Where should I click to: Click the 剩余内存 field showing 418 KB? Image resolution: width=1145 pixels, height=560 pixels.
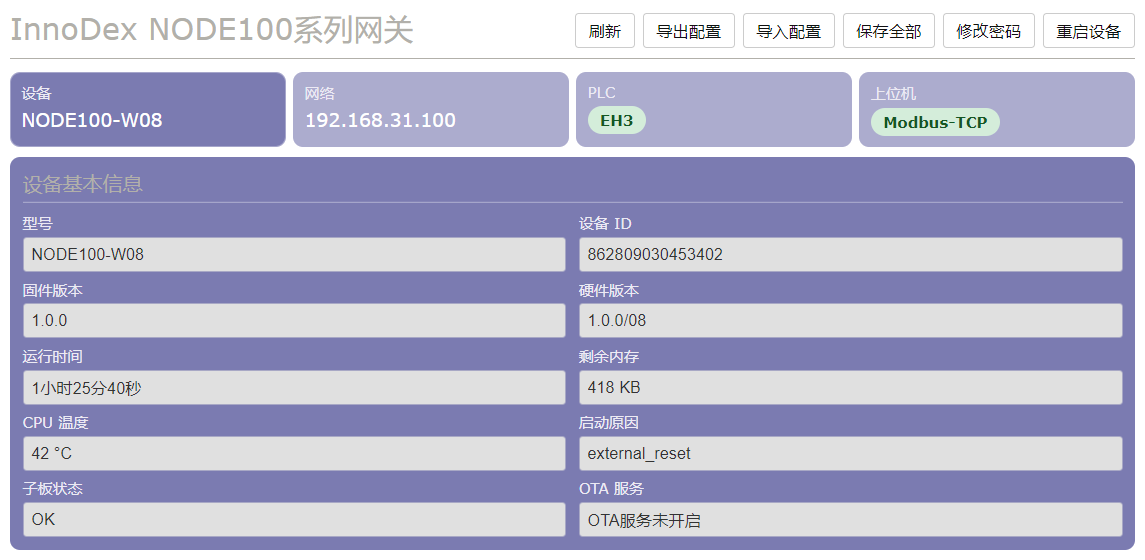point(851,387)
